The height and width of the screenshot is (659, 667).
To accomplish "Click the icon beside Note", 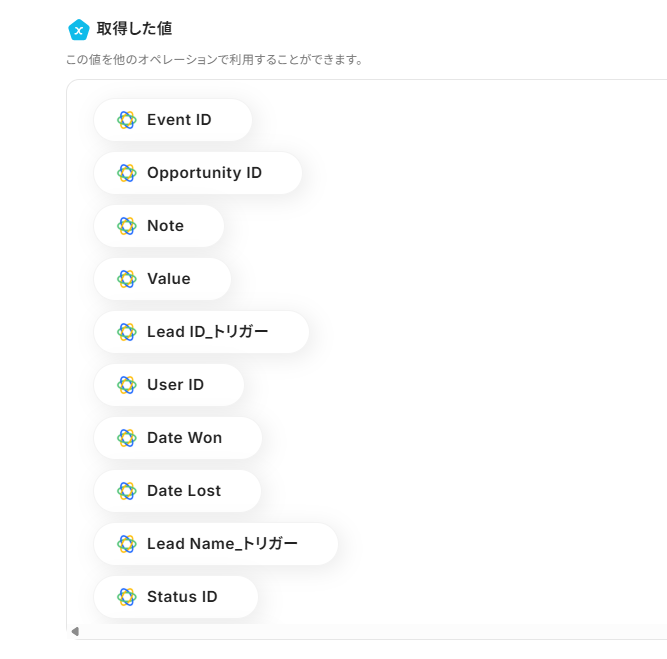I will (127, 226).
